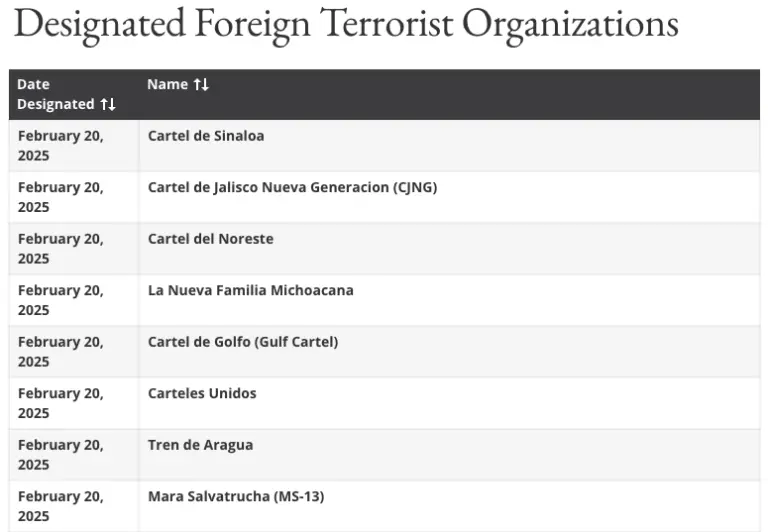Click the sort arrows beside Date Designated
The width and height of the screenshot is (768, 532).
pos(108,104)
